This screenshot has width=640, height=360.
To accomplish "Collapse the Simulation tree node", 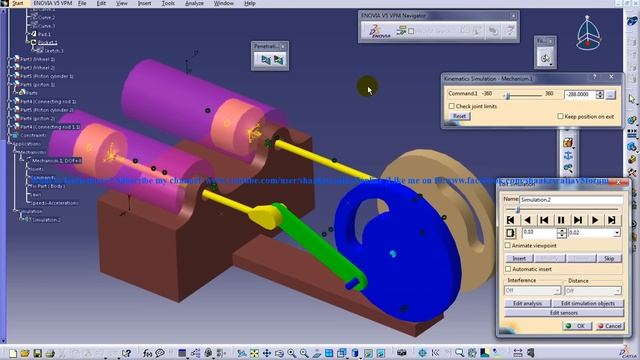I will point(15,211).
